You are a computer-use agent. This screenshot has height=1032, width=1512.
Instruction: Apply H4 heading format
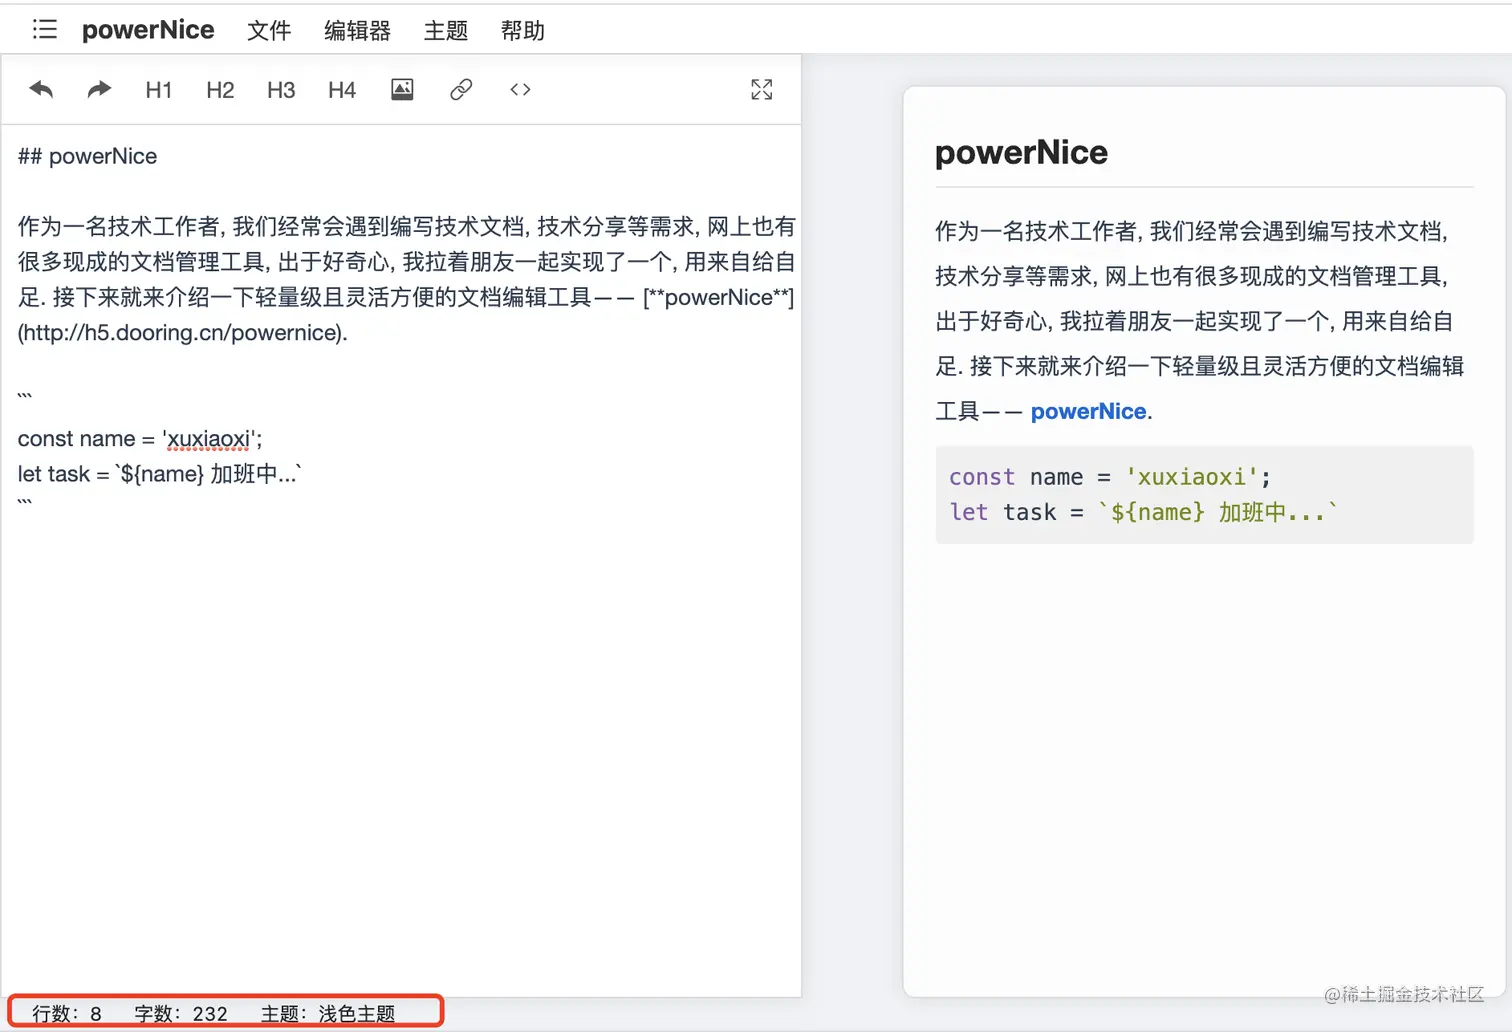(x=342, y=91)
